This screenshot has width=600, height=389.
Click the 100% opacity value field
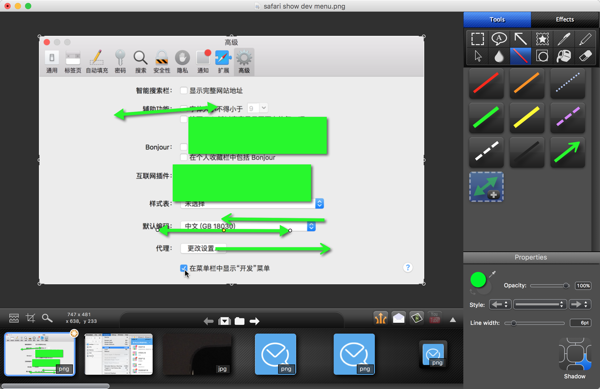point(583,285)
